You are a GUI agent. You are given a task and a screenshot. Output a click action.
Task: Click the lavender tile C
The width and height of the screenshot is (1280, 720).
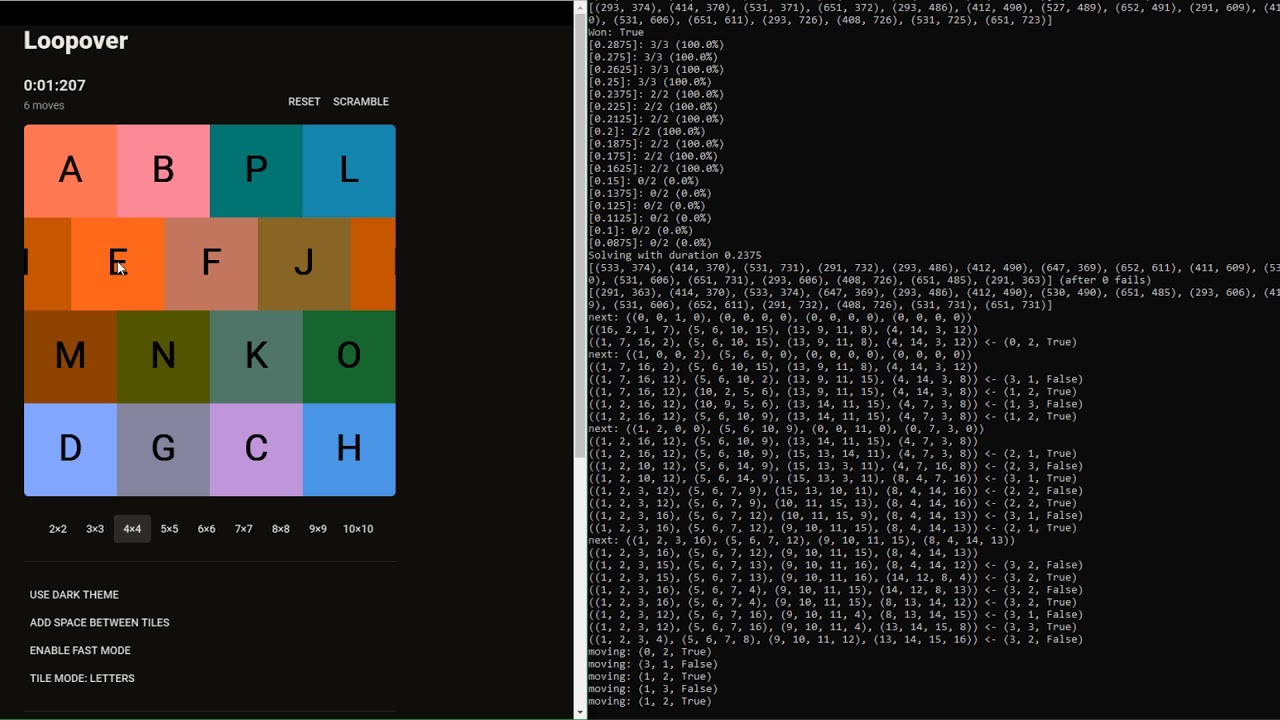(256, 450)
